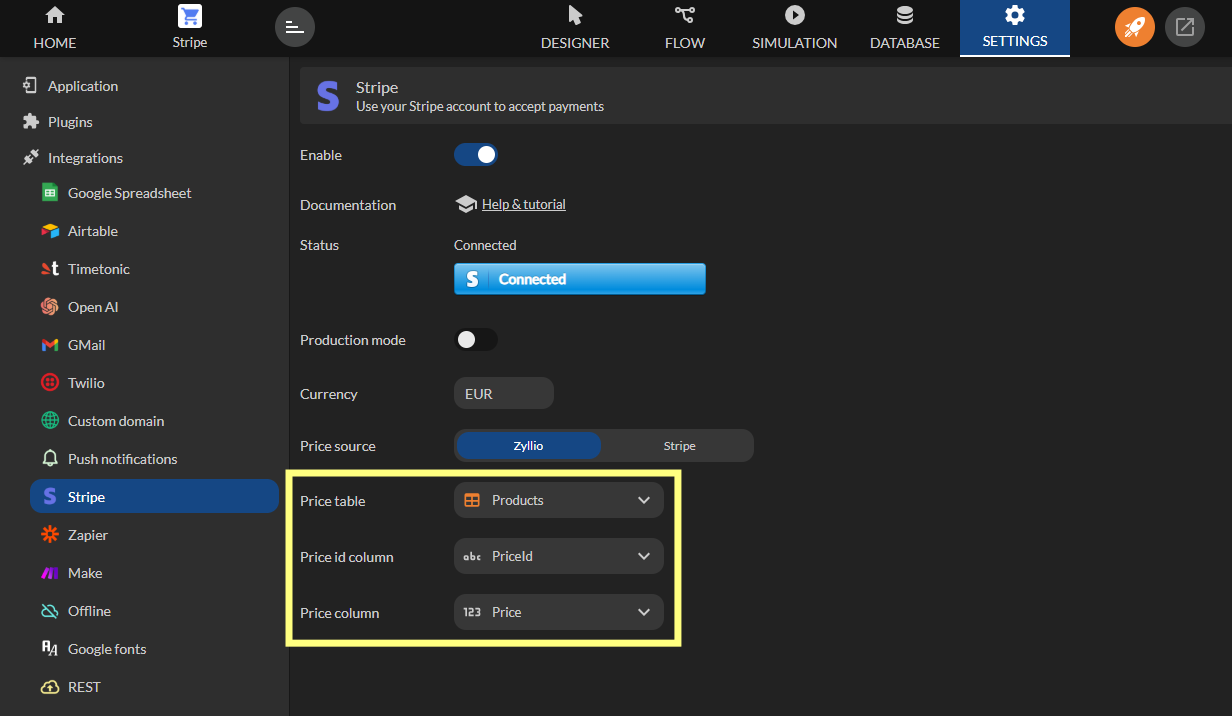Click the EUR currency field
The width and height of the screenshot is (1232, 716).
[x=503, y=394]
